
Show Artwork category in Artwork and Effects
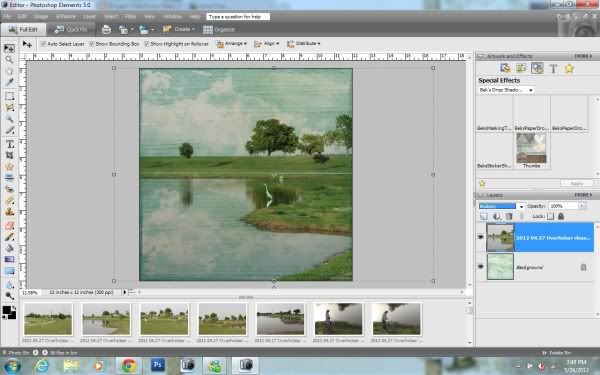tap(505, 68)
